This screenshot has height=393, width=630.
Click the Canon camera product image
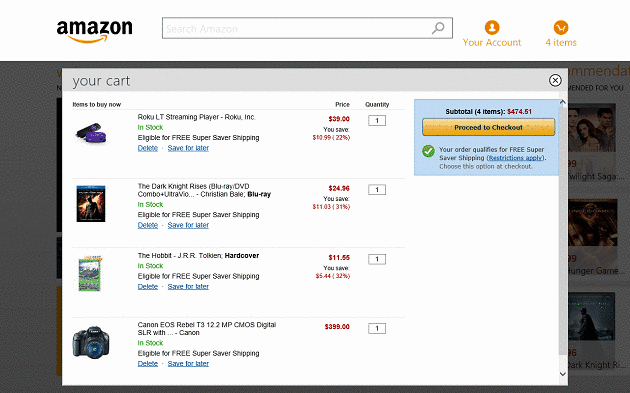tap(91, 342)
